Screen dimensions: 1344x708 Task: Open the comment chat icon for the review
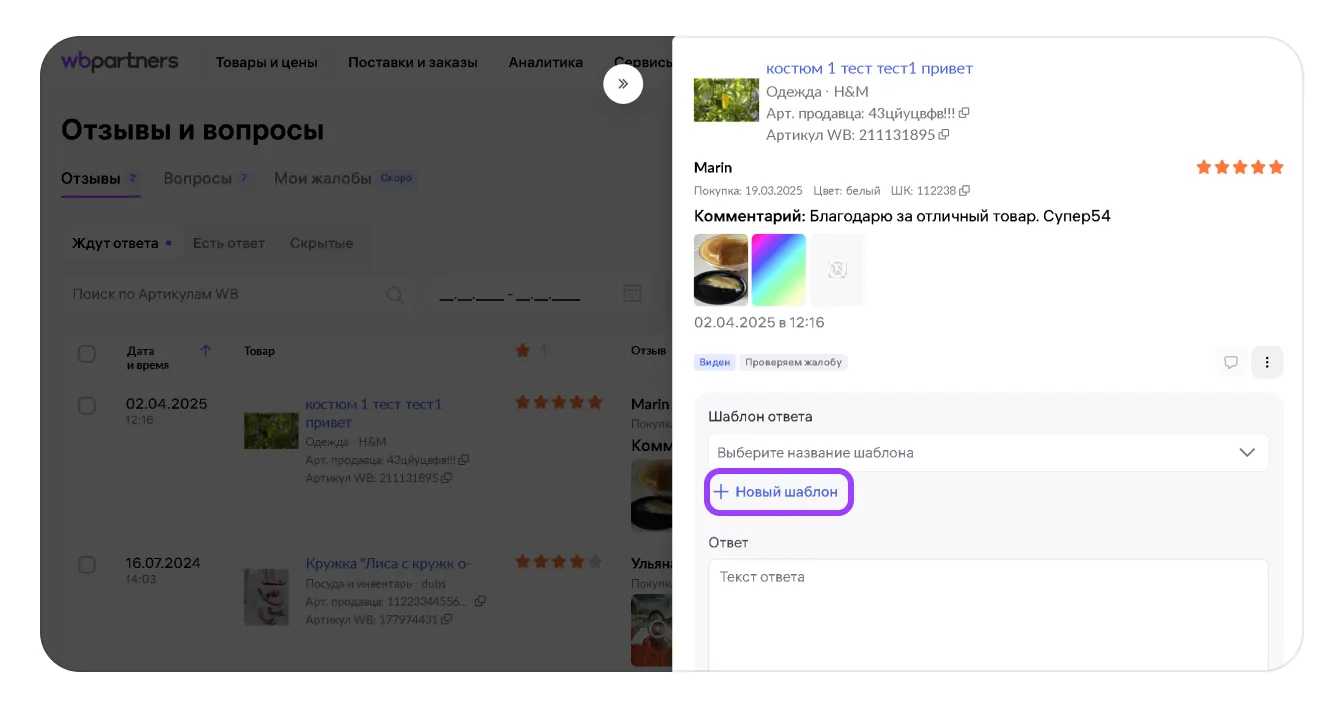point(1231,362)
